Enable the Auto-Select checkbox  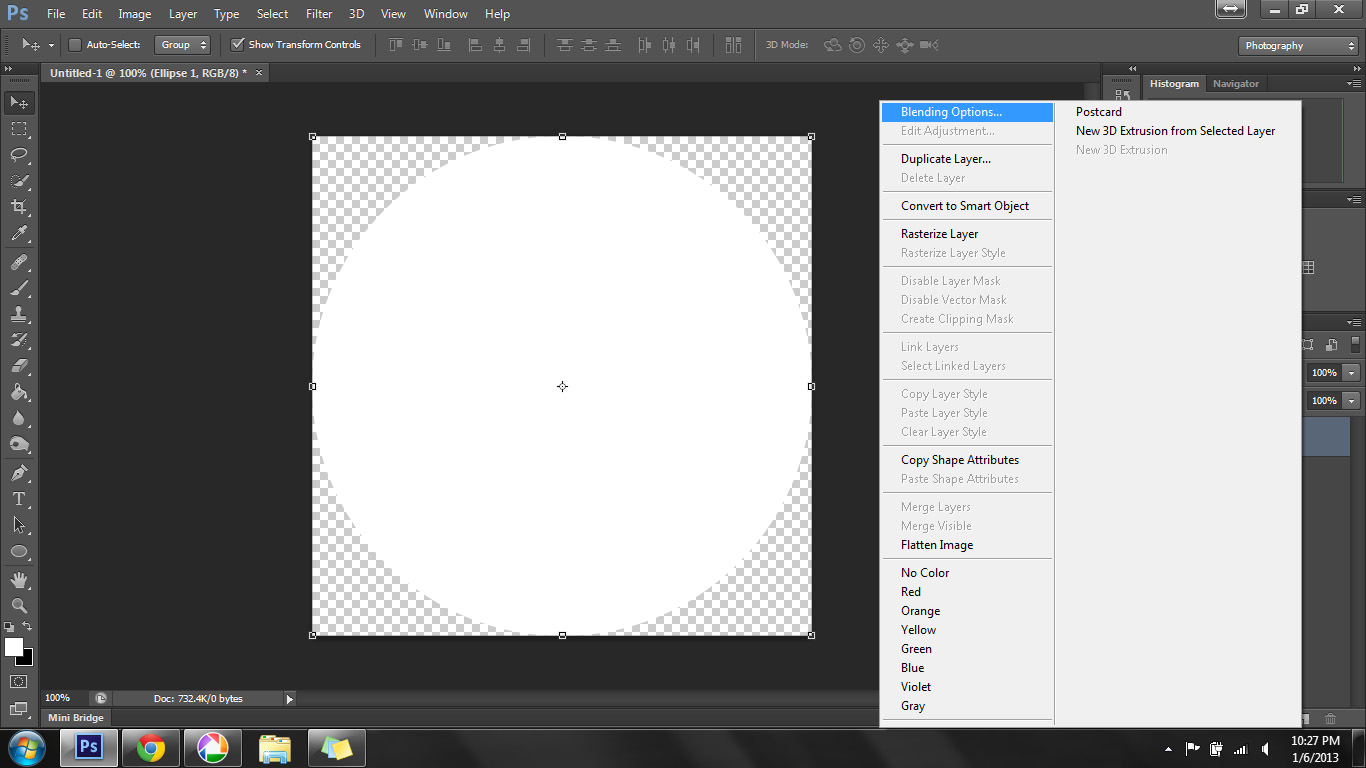(75, 45)
